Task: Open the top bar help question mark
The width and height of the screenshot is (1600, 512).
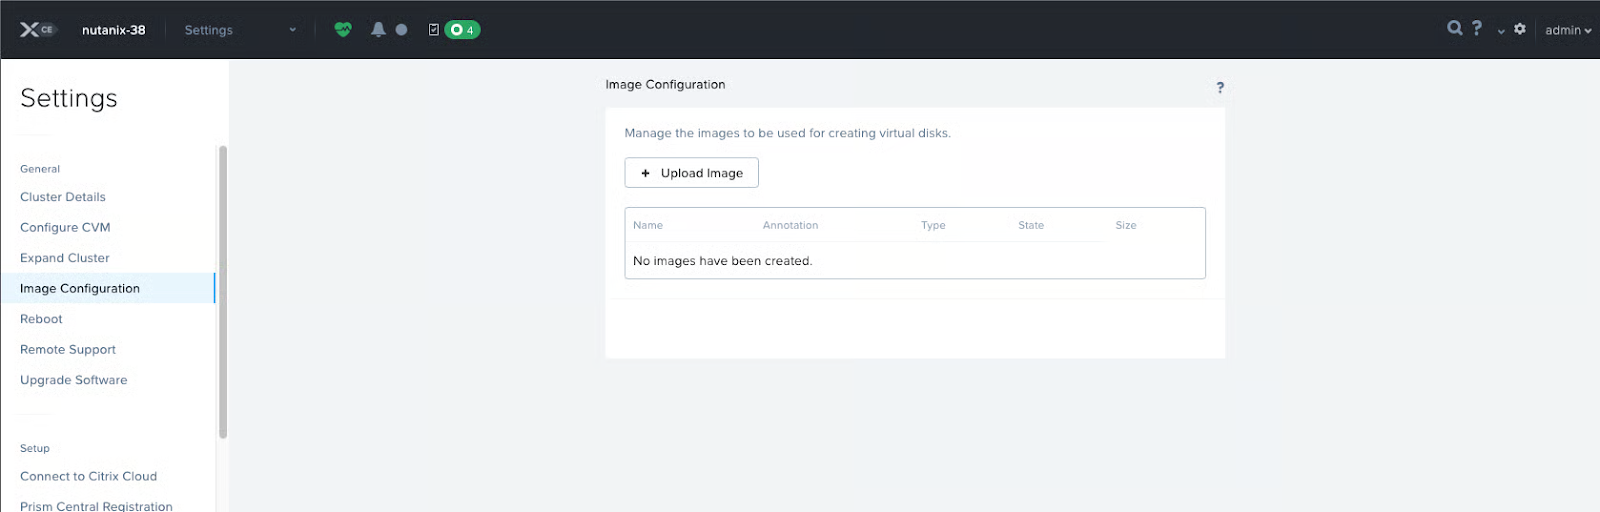Action: 1477,28
